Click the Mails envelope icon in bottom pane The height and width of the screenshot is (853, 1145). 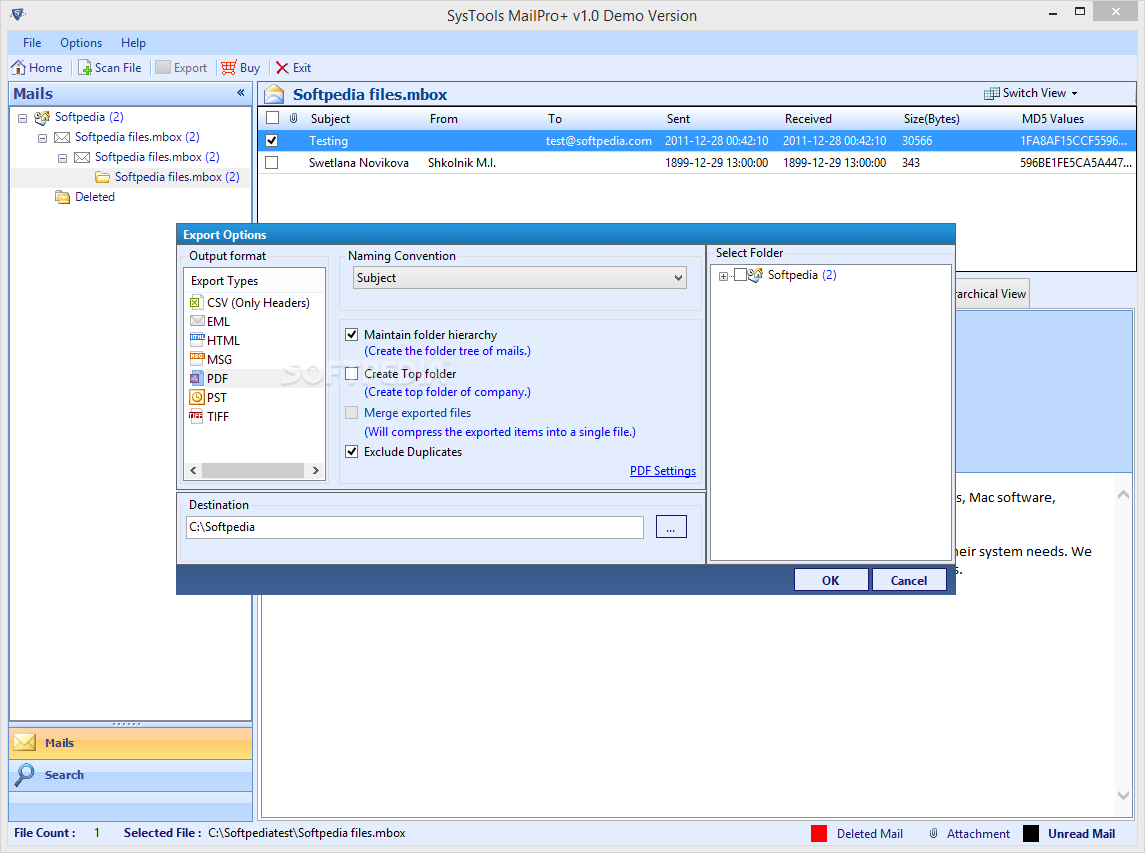(x=24, y=743)
